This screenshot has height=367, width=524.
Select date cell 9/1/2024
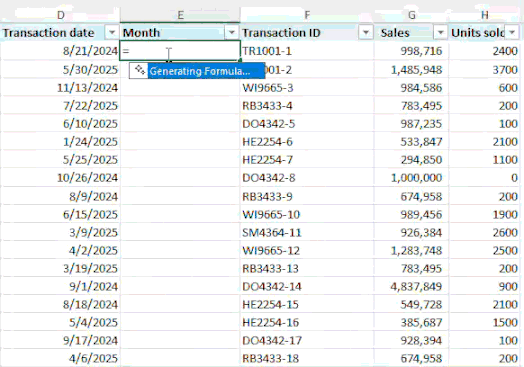click(x=60, y=286)
